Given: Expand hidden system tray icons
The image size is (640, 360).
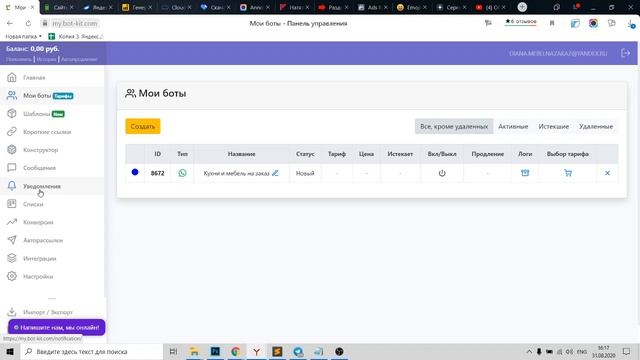Looking at the screenshot, I should click(x=529, y=351).
